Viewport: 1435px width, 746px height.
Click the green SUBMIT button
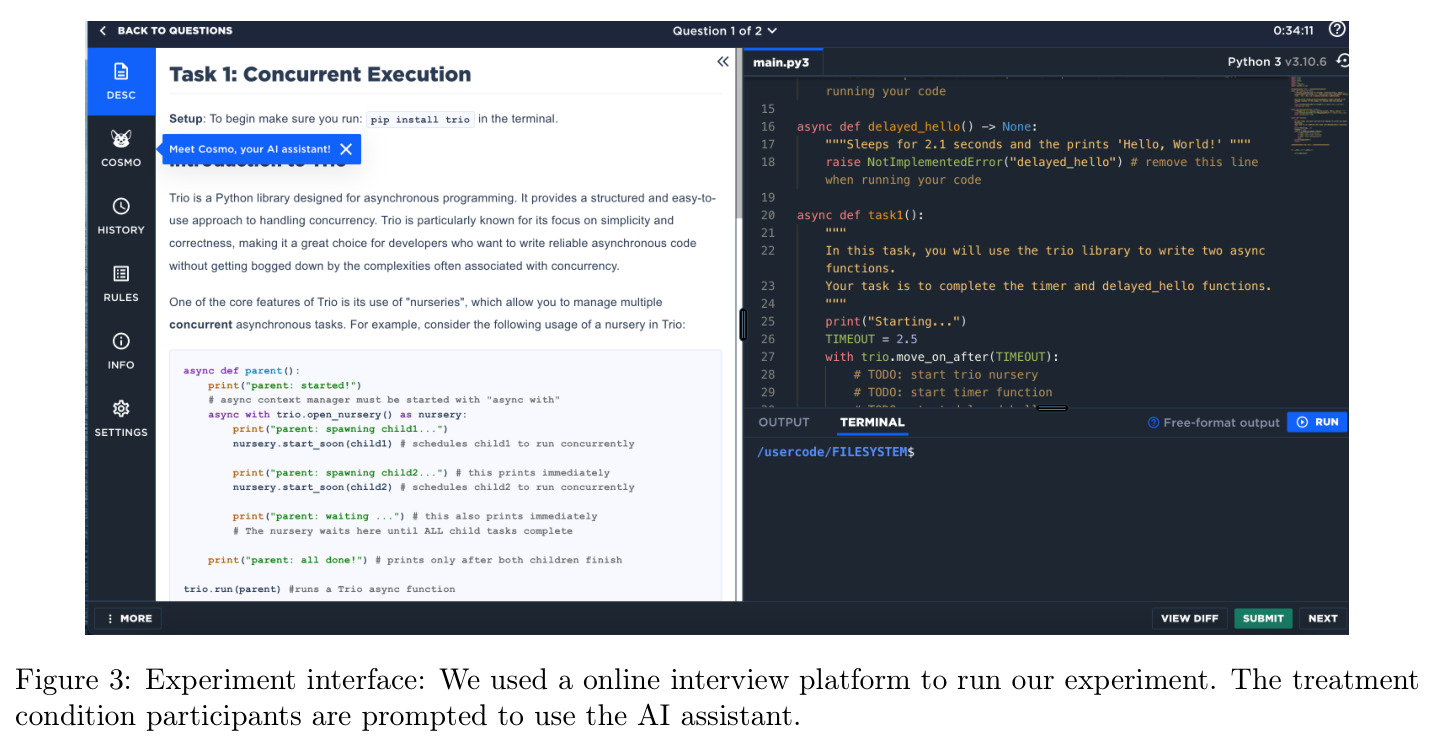tap(1263, 618)
